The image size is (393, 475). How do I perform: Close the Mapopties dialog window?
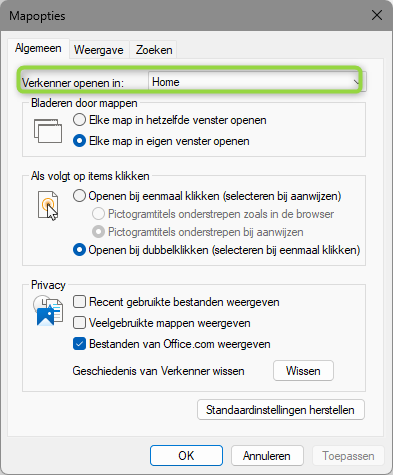click(377, 15)
